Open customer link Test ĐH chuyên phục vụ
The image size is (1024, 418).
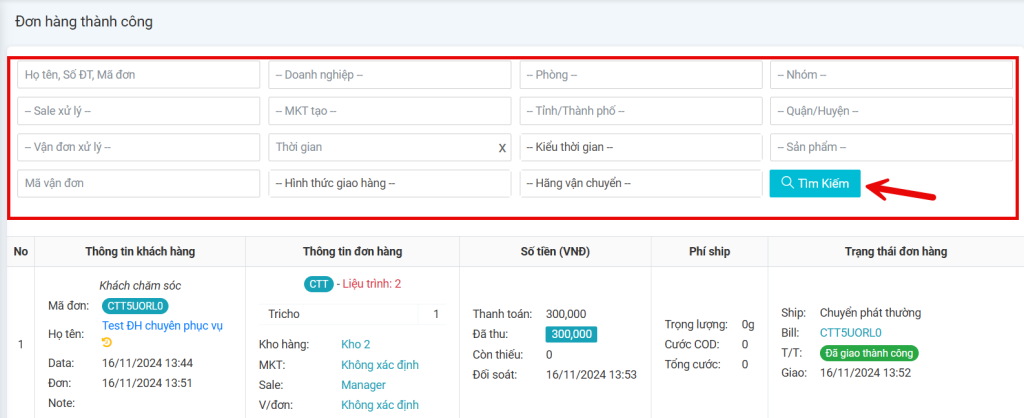[160, 325]
